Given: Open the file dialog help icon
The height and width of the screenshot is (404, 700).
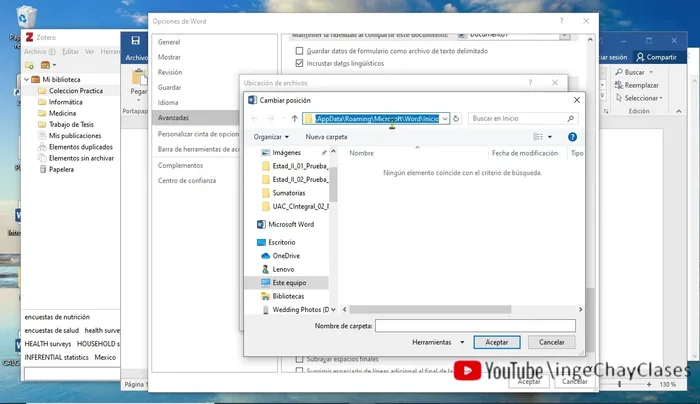Looking at the screenshot, I should click(572, 136).
